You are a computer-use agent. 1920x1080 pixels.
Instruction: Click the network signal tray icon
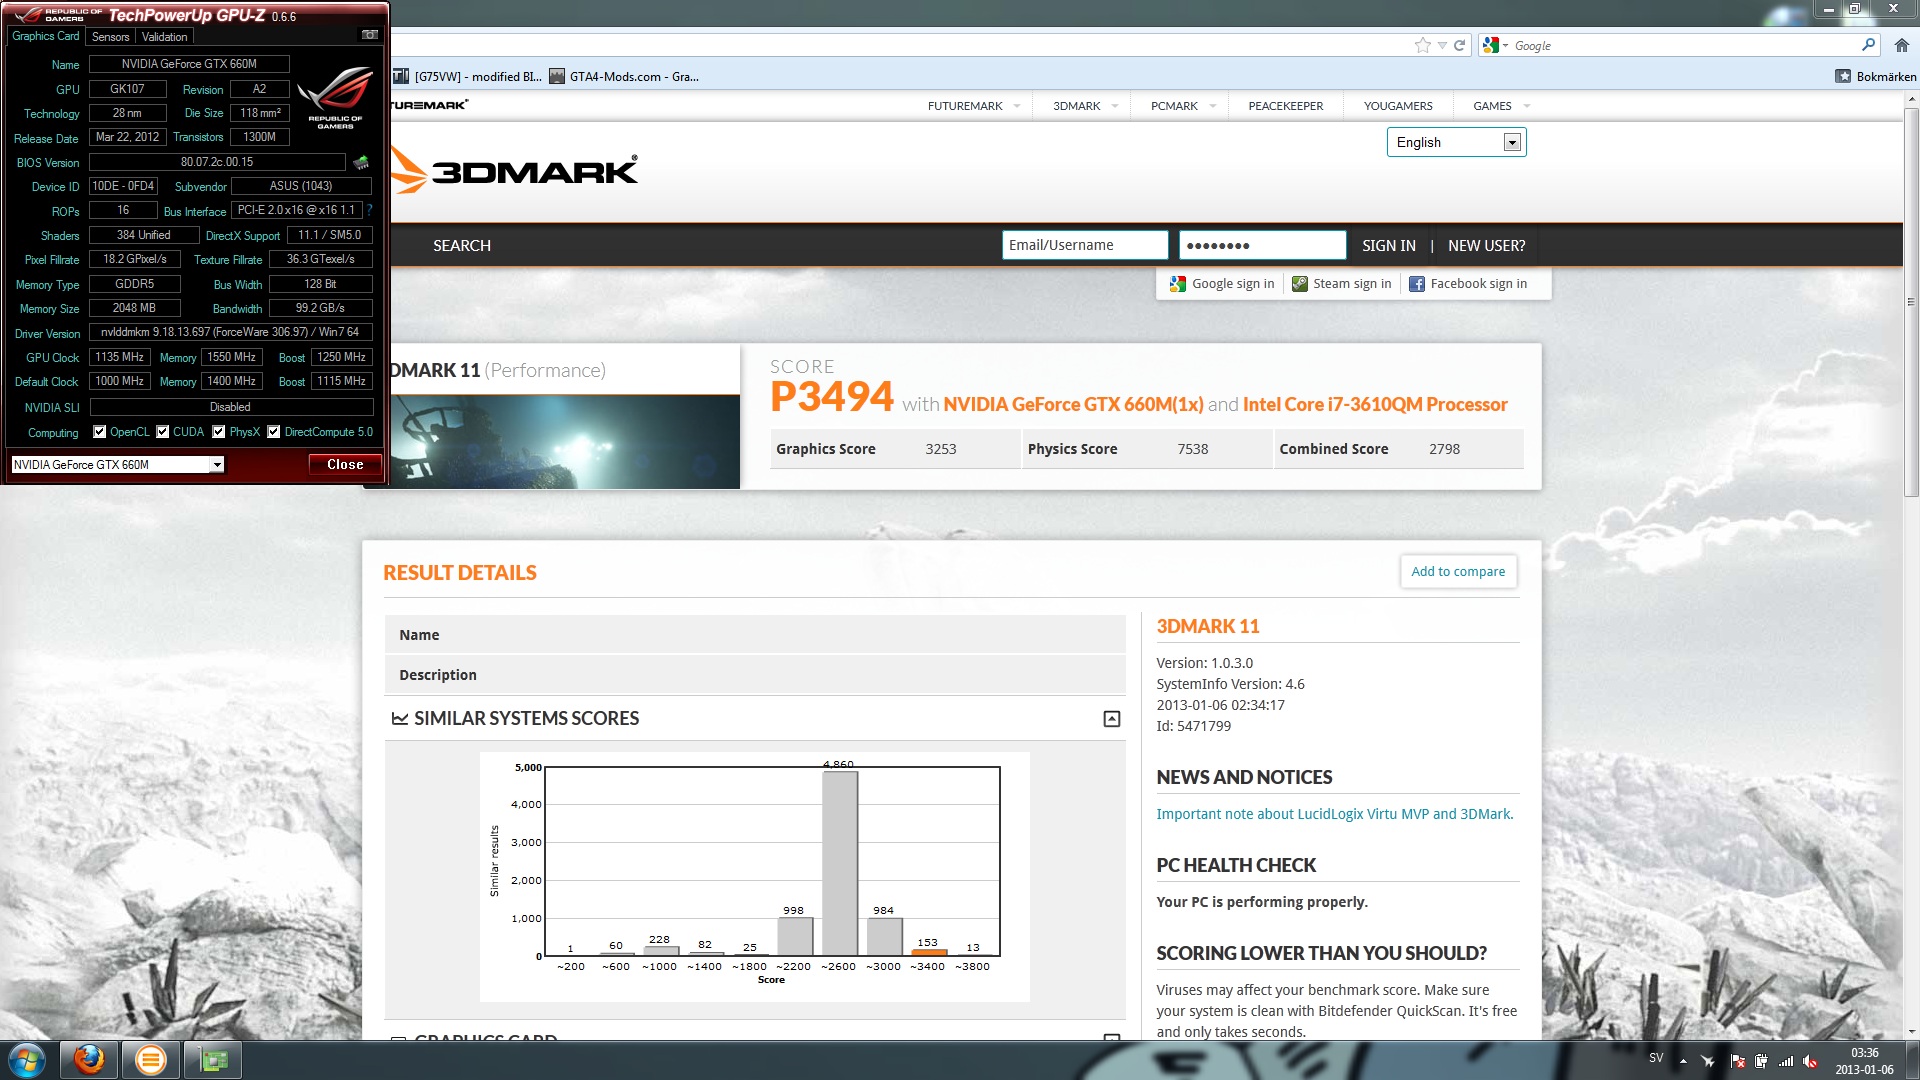[x=1785, y=1061]
